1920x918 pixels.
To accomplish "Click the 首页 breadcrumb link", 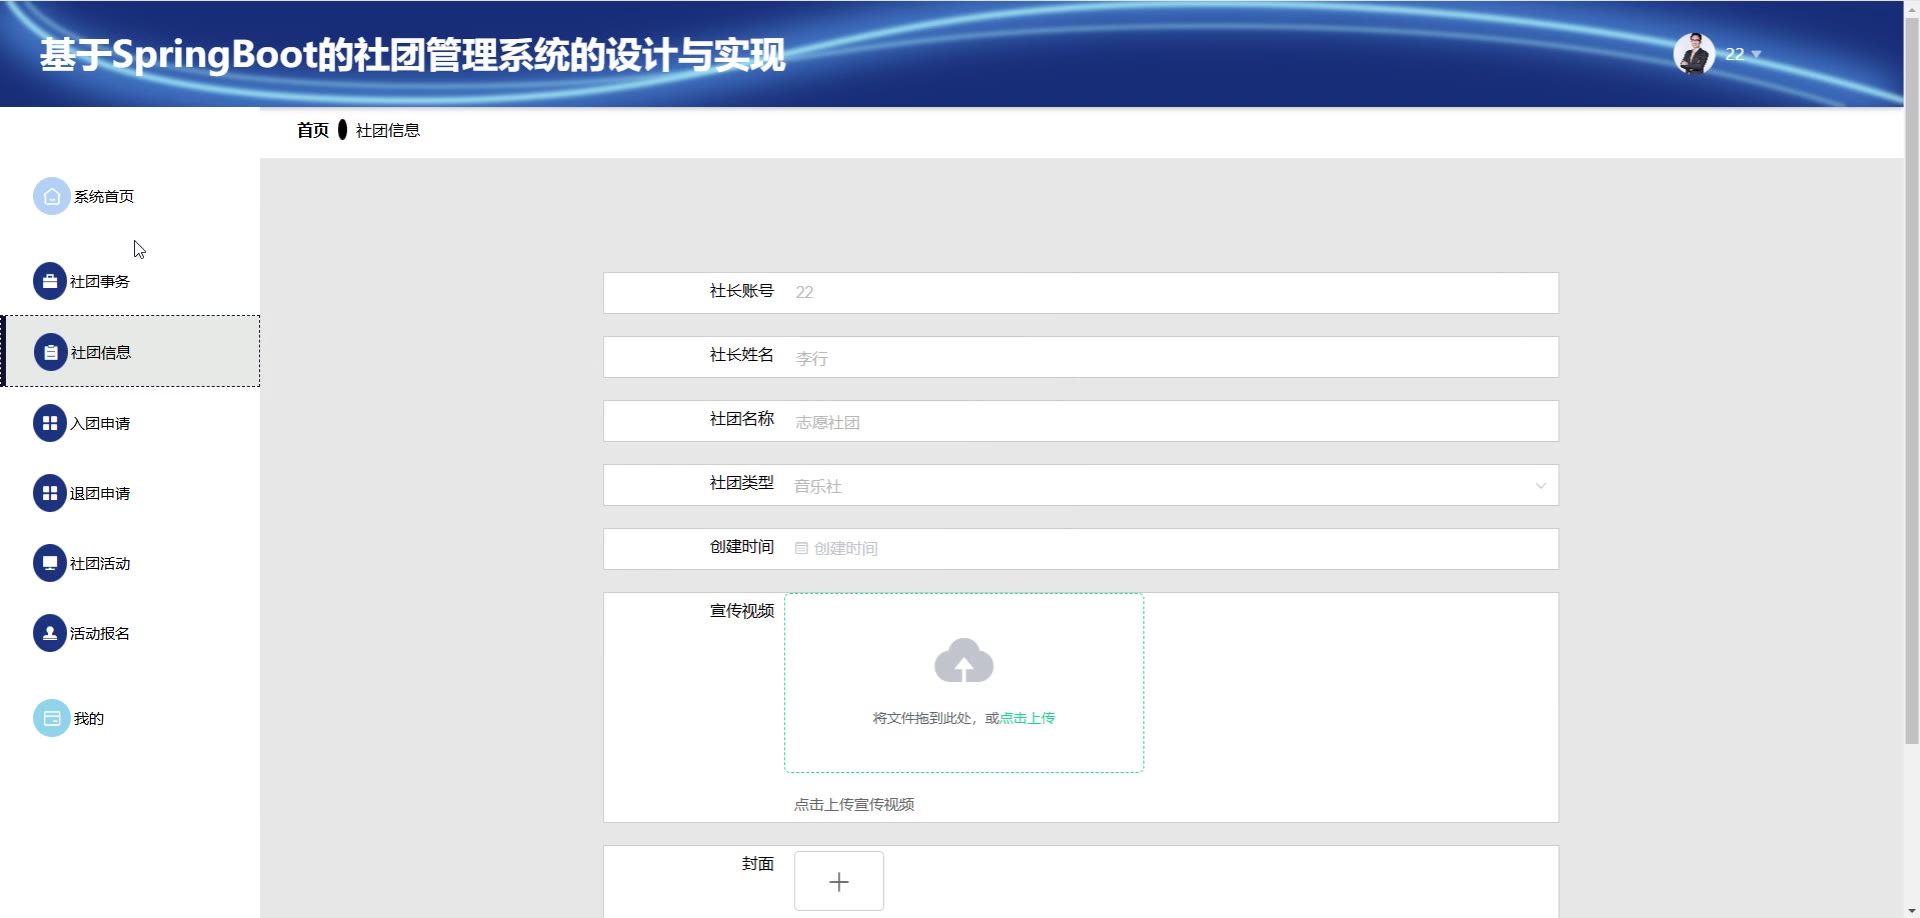I will click(313, 130).
